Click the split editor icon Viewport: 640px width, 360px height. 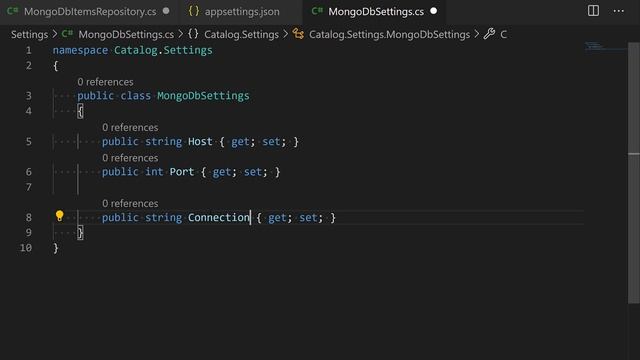click(593, 11)
